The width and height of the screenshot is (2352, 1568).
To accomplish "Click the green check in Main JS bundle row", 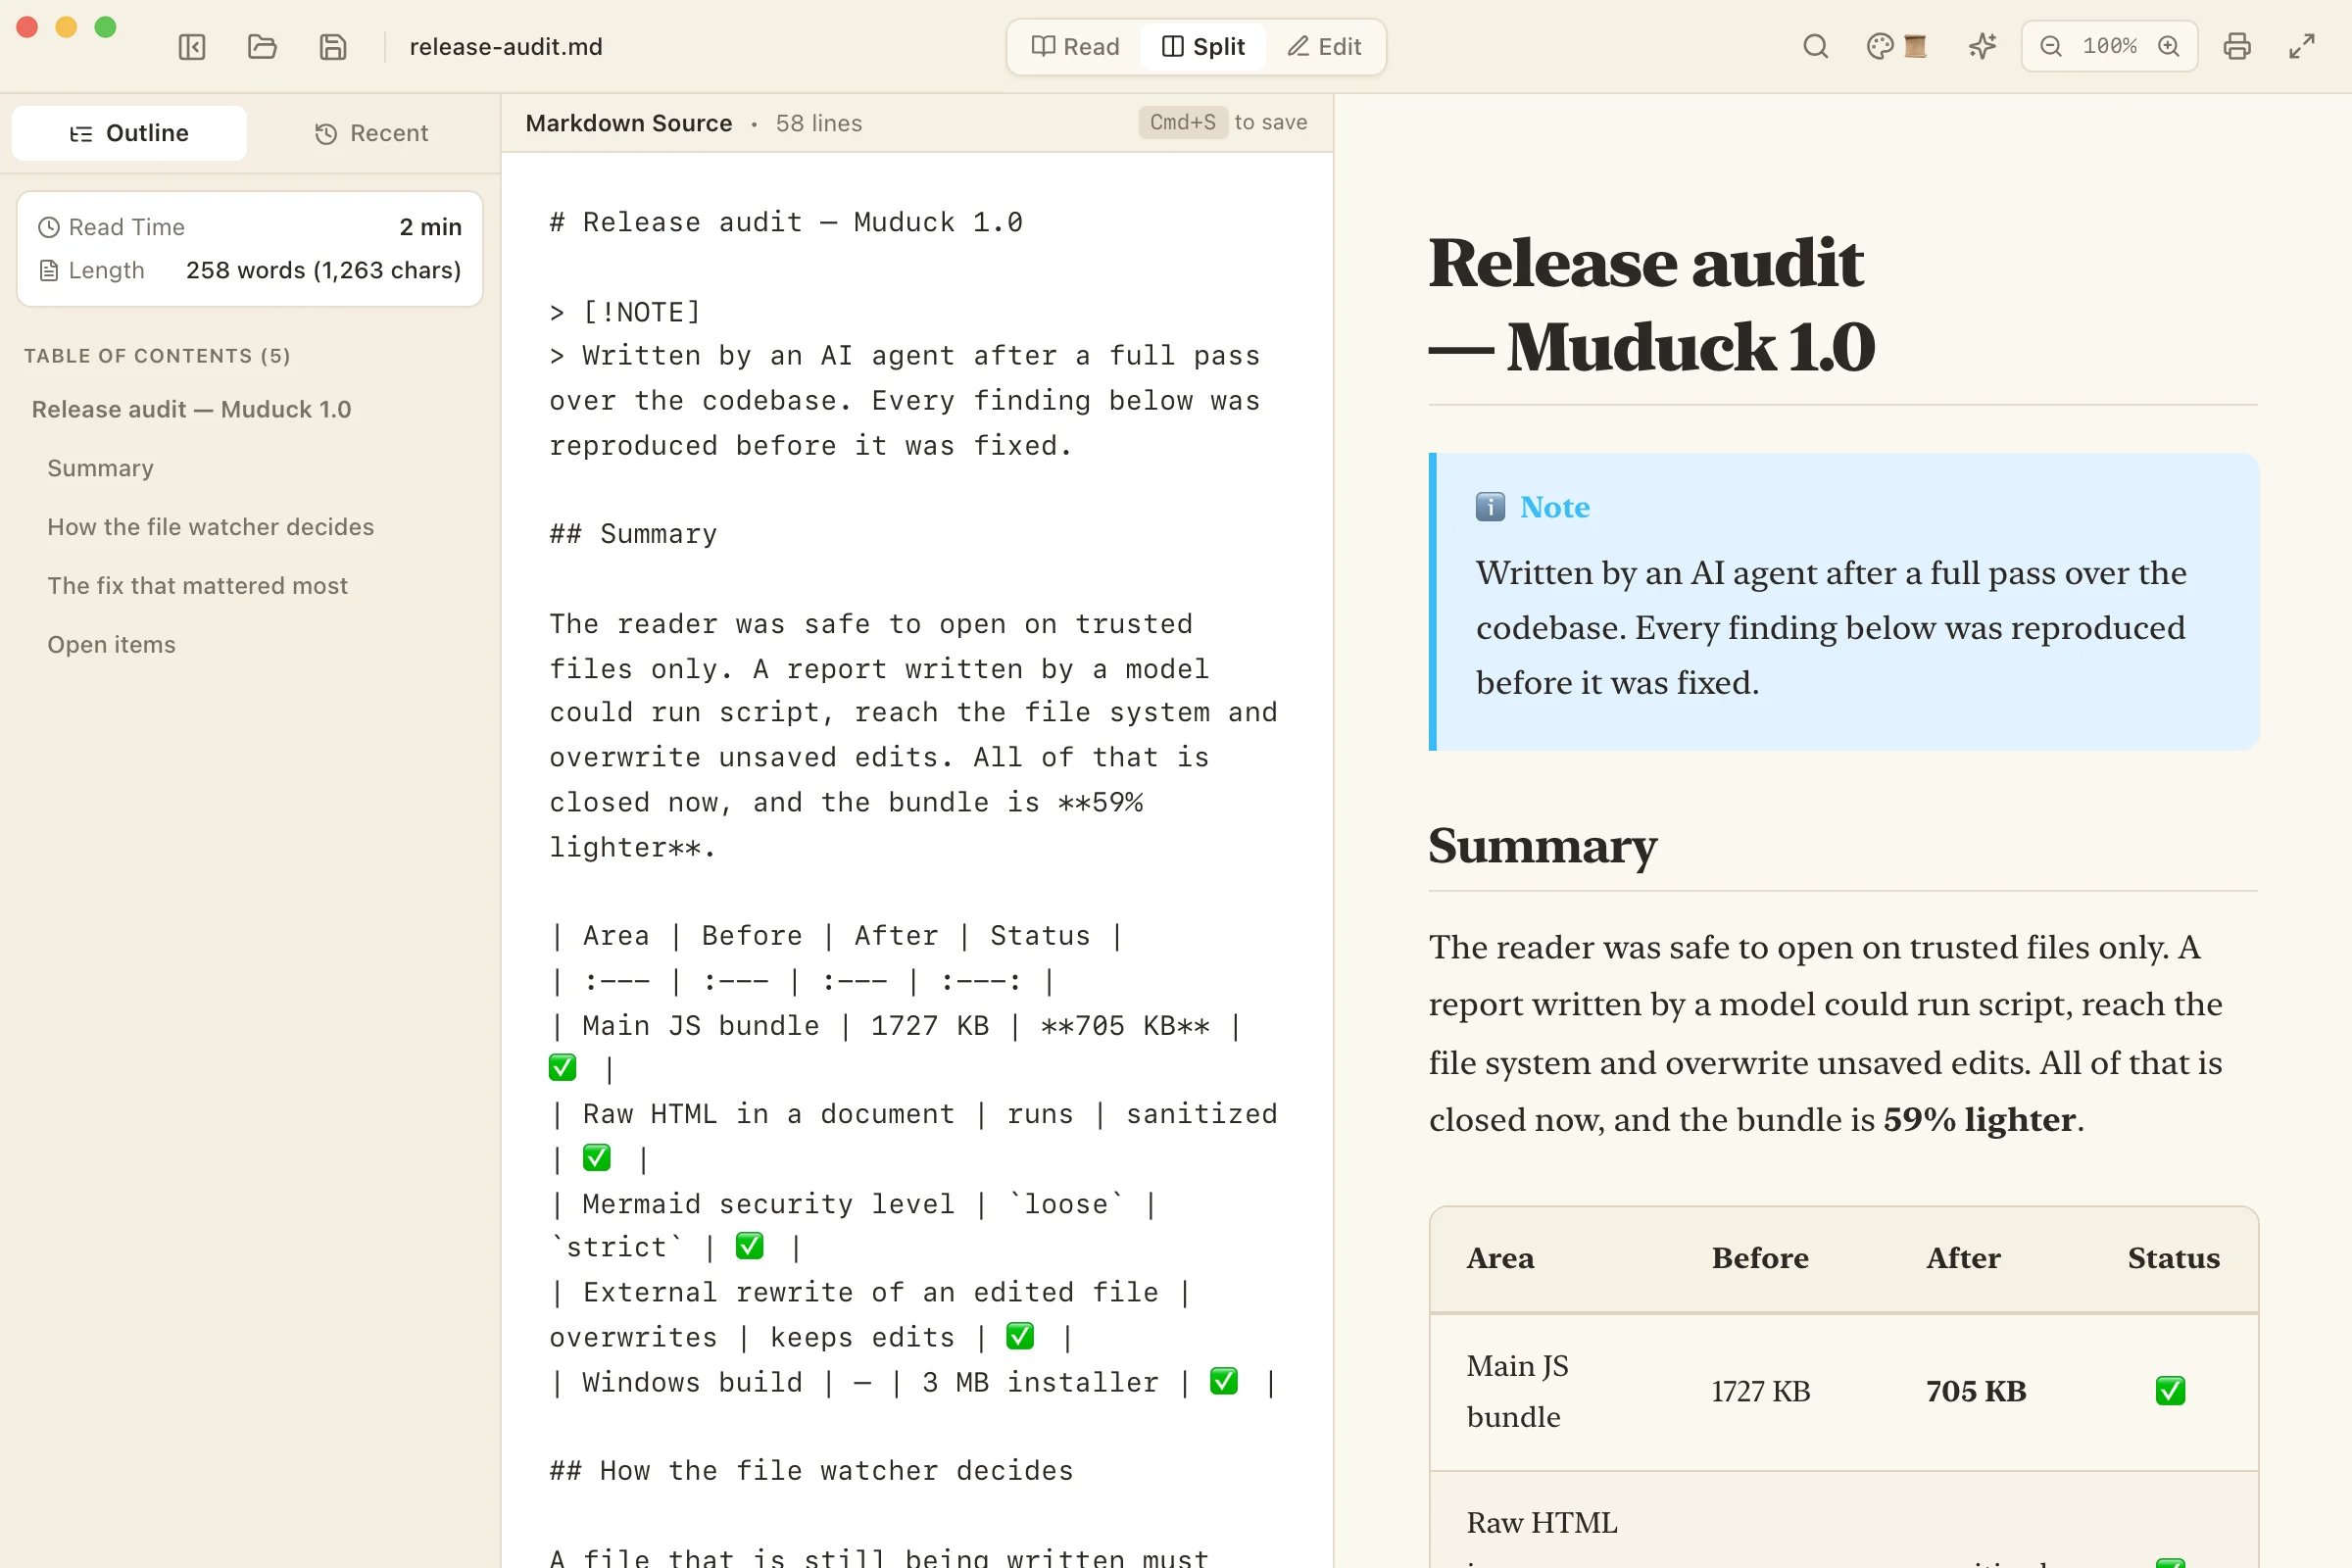I will click(2170, 1391).
